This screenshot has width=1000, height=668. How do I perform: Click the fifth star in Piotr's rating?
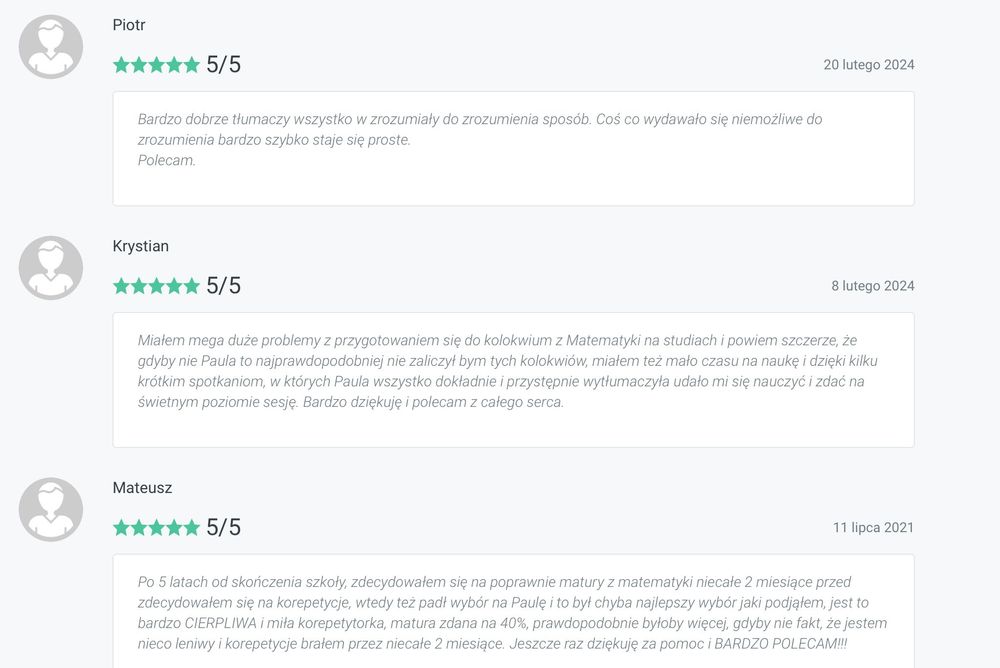(191, 65)
